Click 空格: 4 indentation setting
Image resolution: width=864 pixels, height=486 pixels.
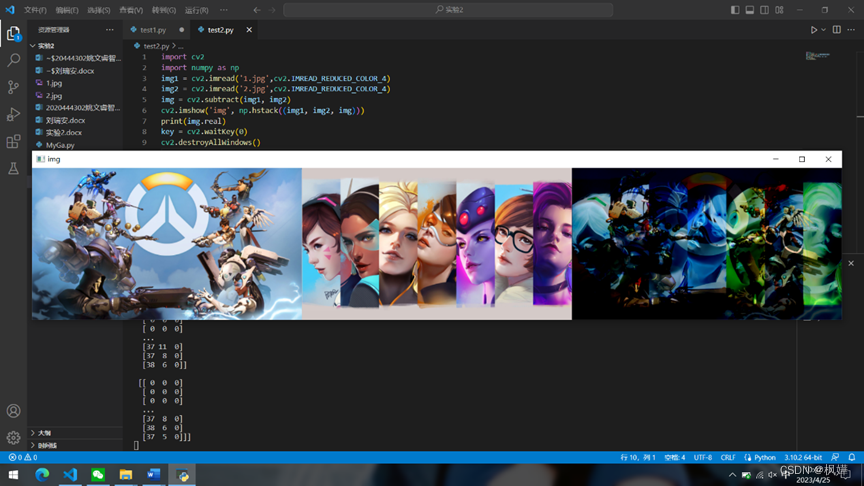[674, 457]
